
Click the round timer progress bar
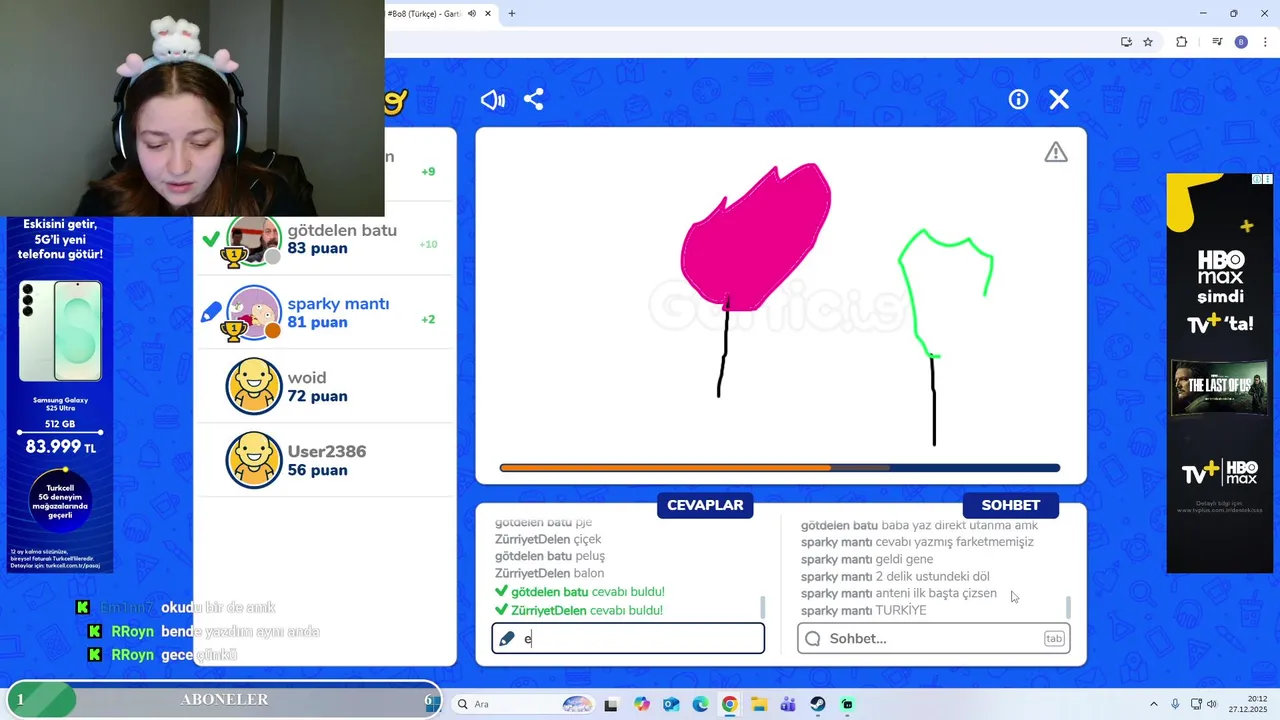pyautogui.click(x=780, y=468)
